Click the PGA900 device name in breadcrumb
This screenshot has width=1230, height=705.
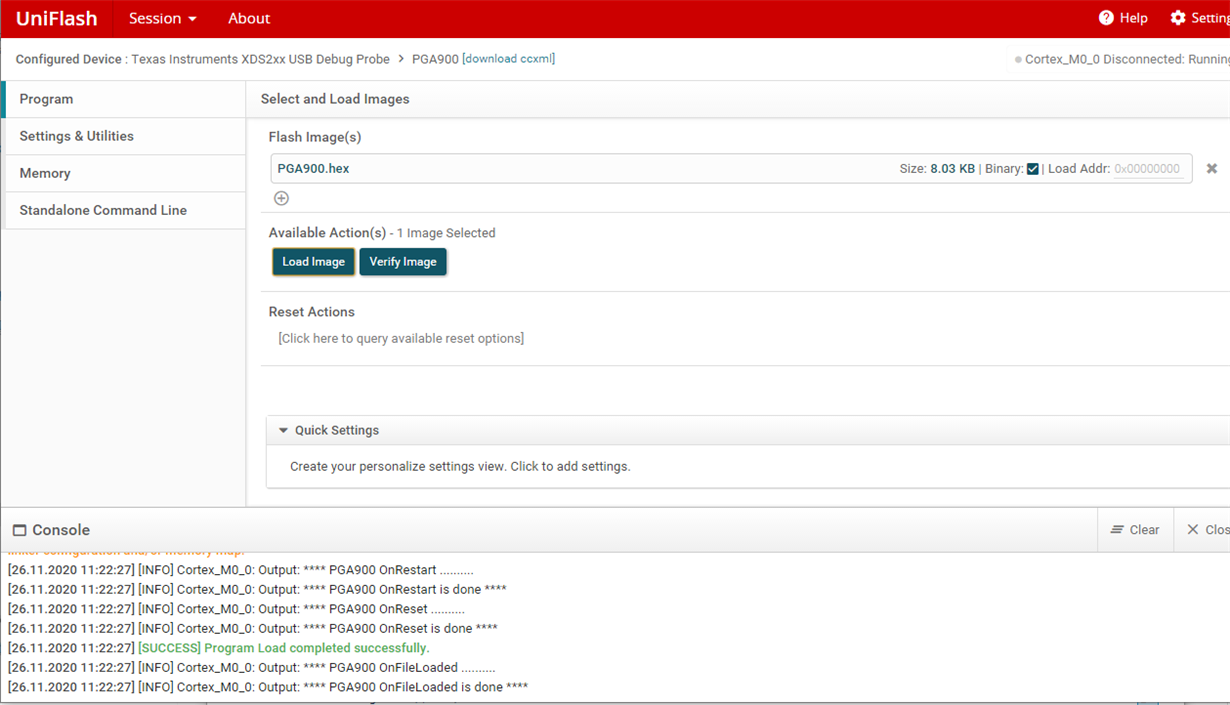click(x=435, y=59)
